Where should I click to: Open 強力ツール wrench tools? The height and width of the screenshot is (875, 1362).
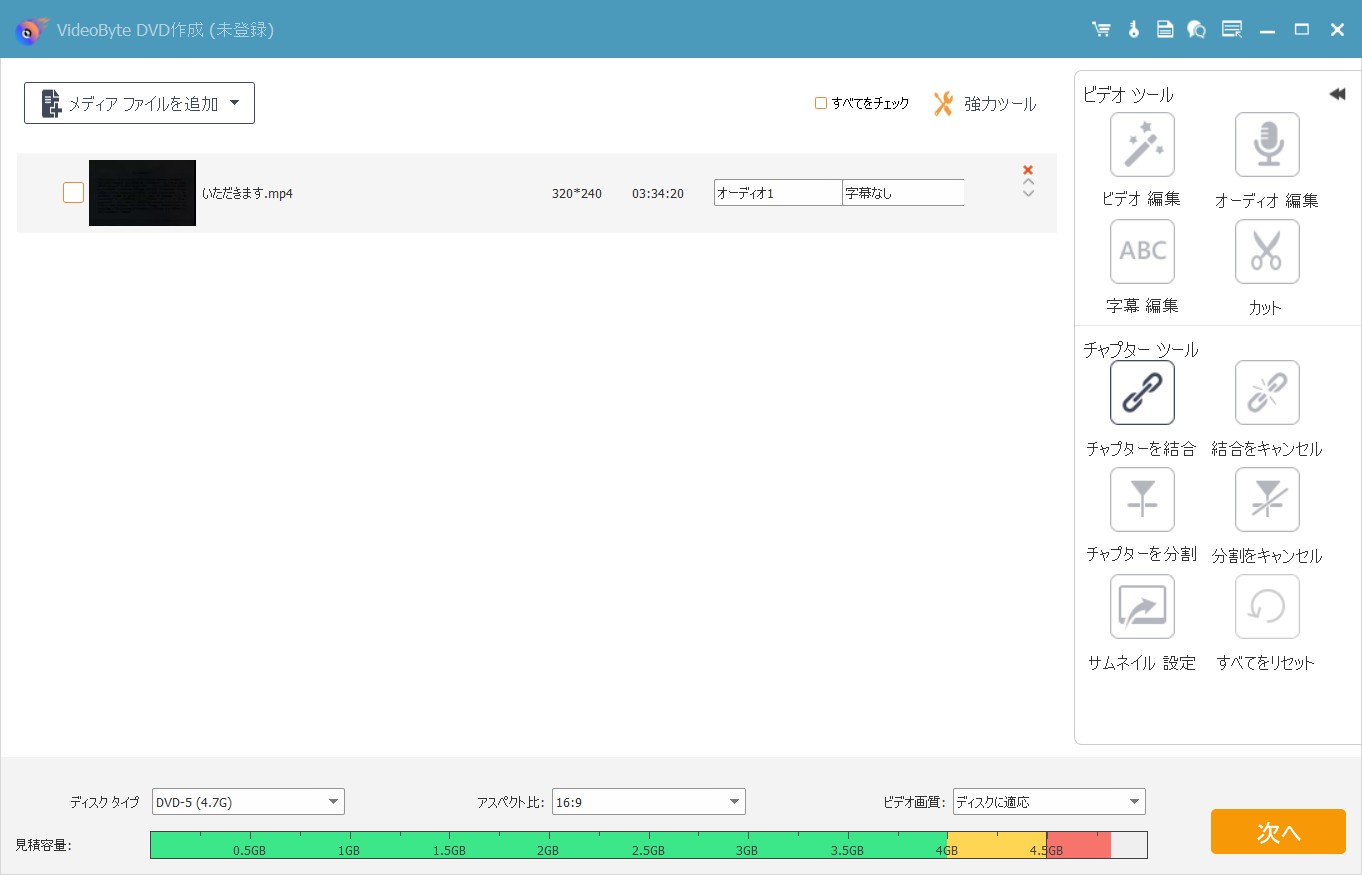(x=984, y=104)
